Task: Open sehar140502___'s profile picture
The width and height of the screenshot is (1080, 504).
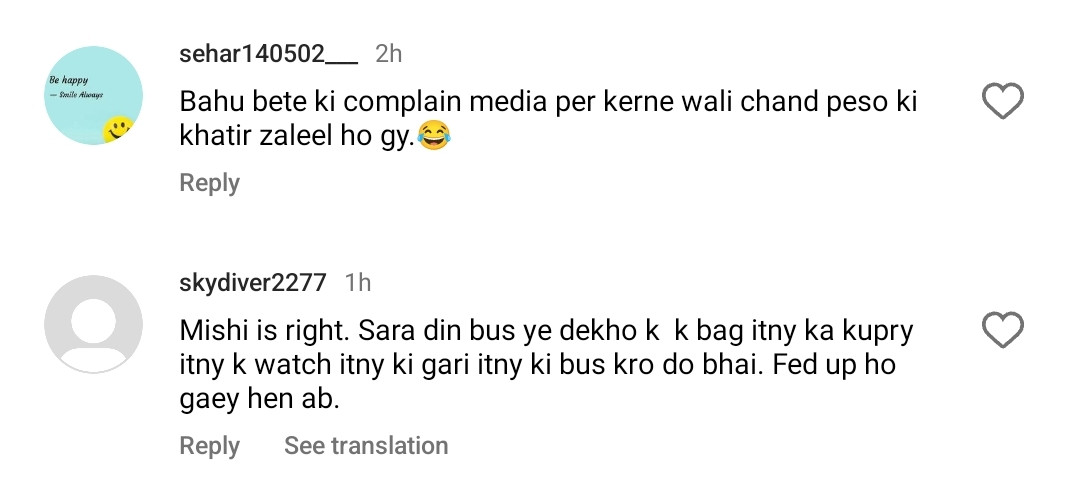Action: tap(94, 95)
